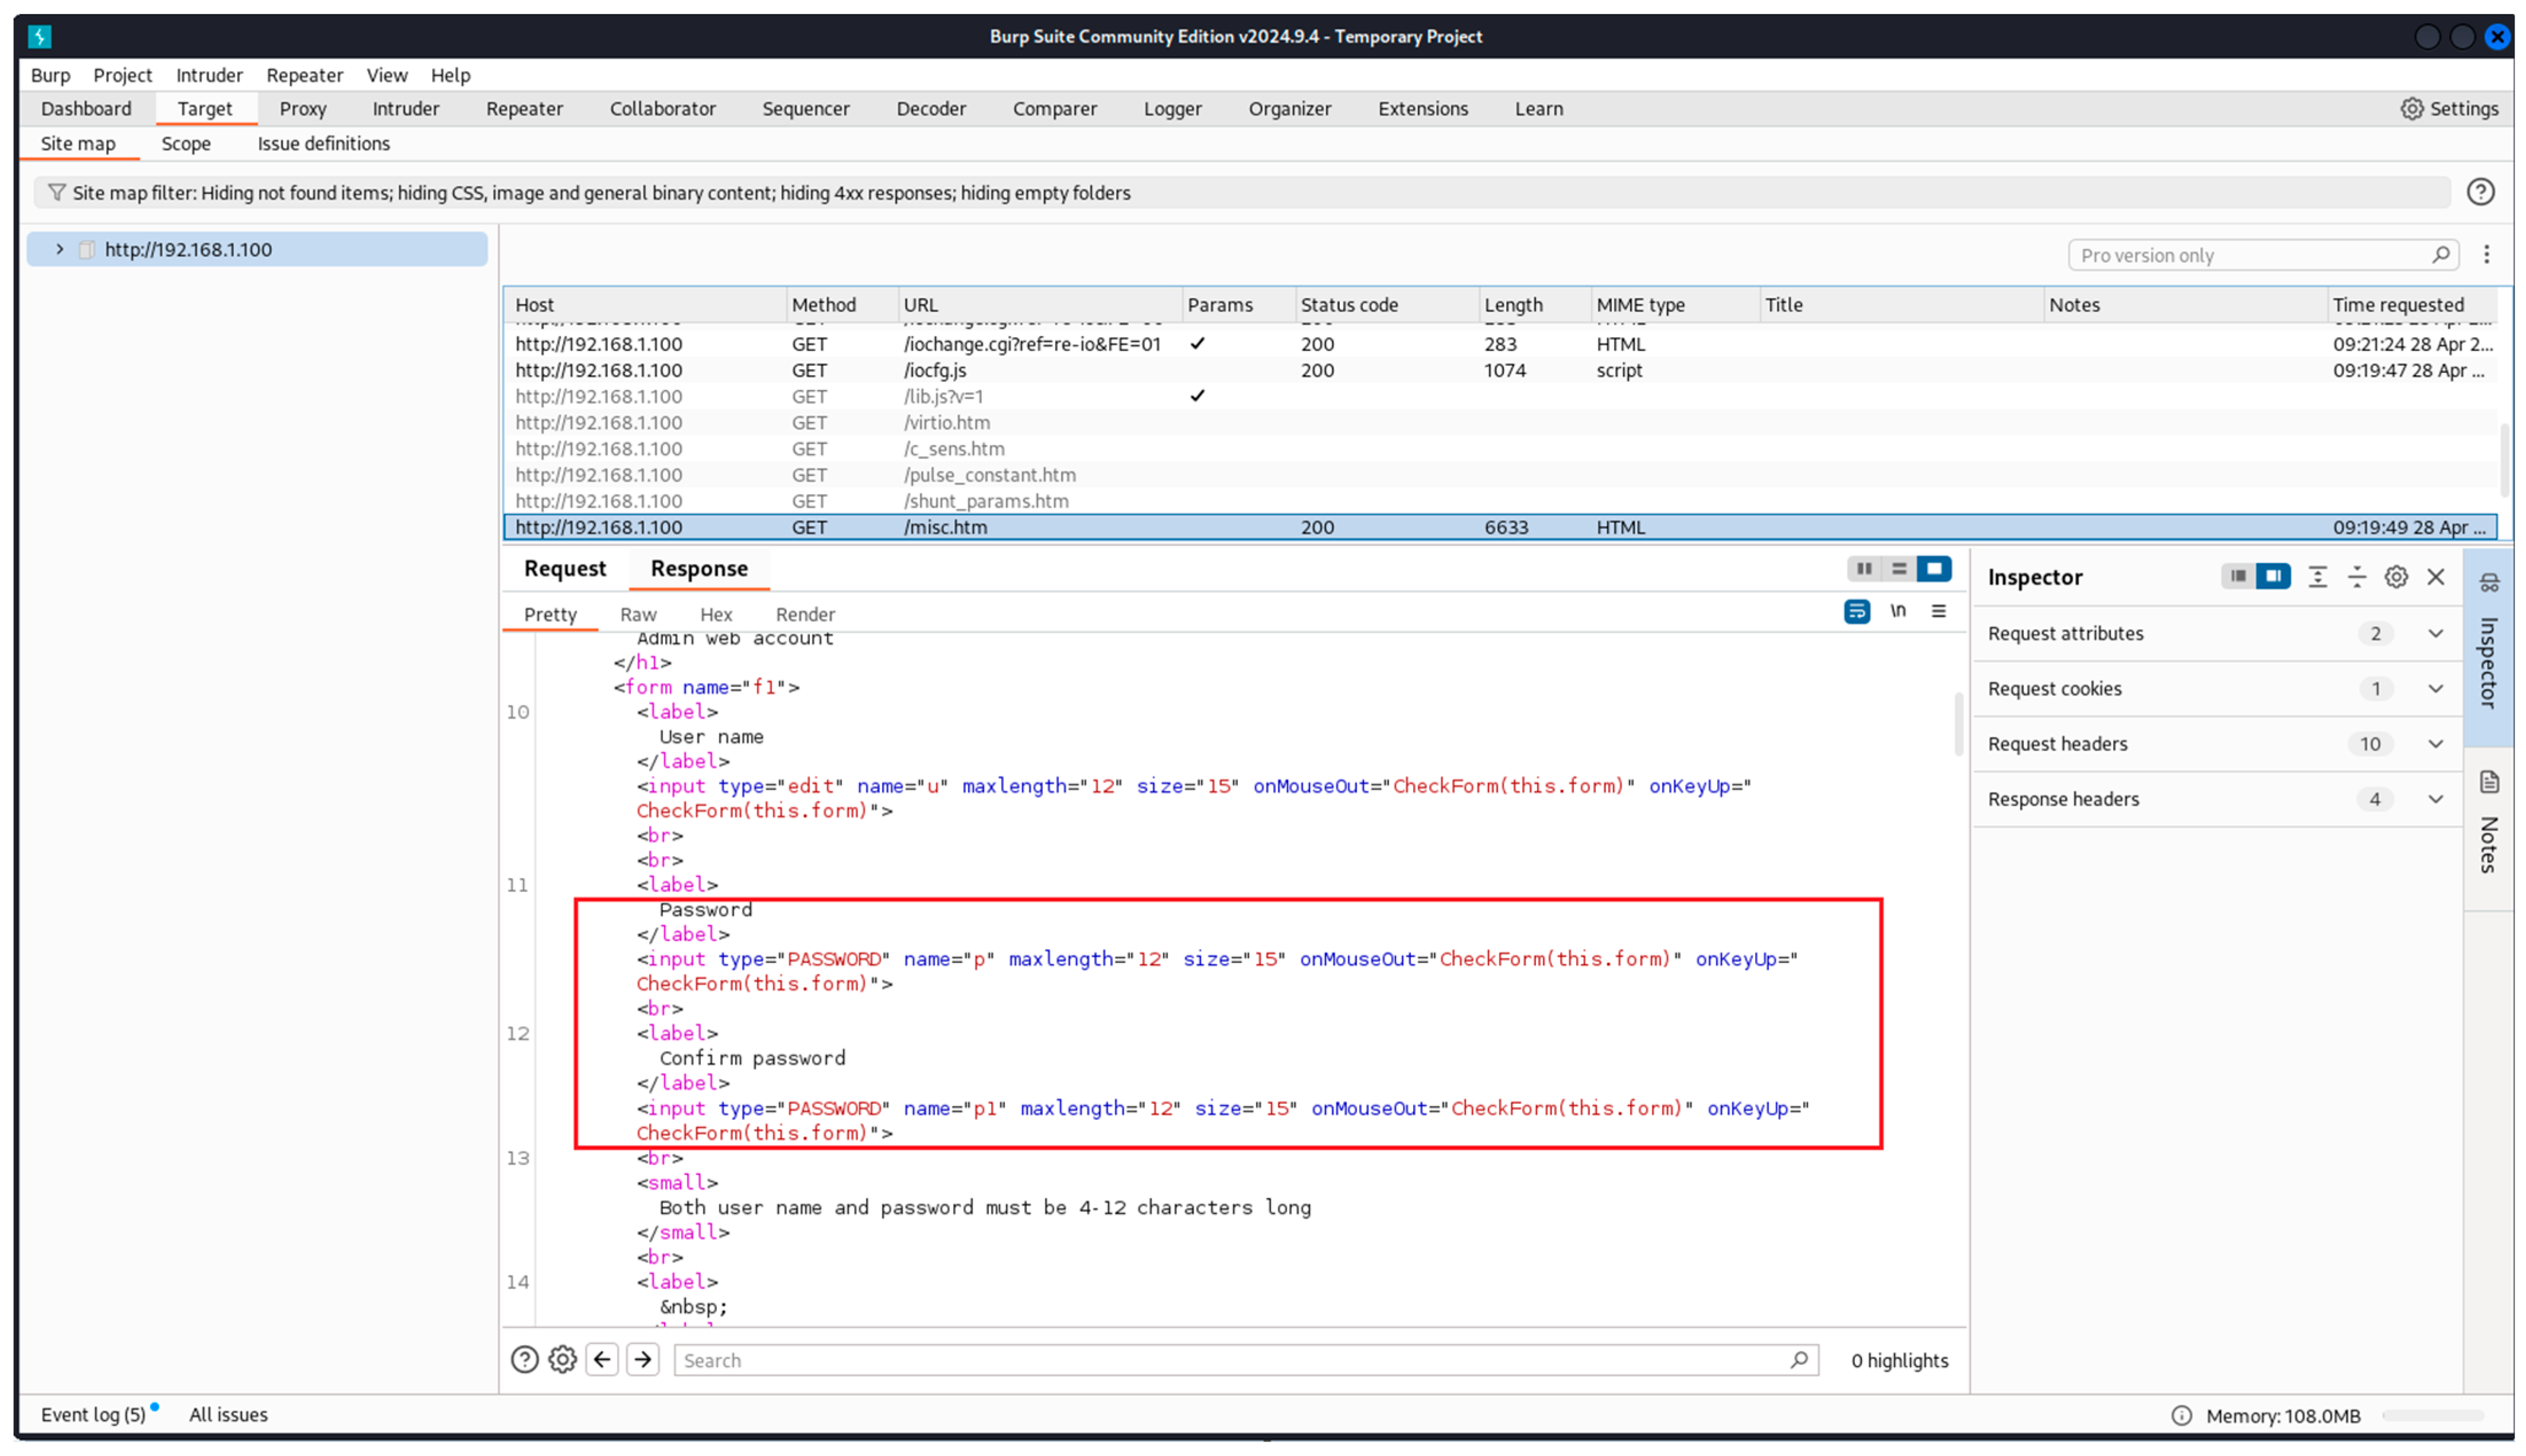Go to next search match arrow
This screenshot has height=1456, width=2526.
[643, 1359]
